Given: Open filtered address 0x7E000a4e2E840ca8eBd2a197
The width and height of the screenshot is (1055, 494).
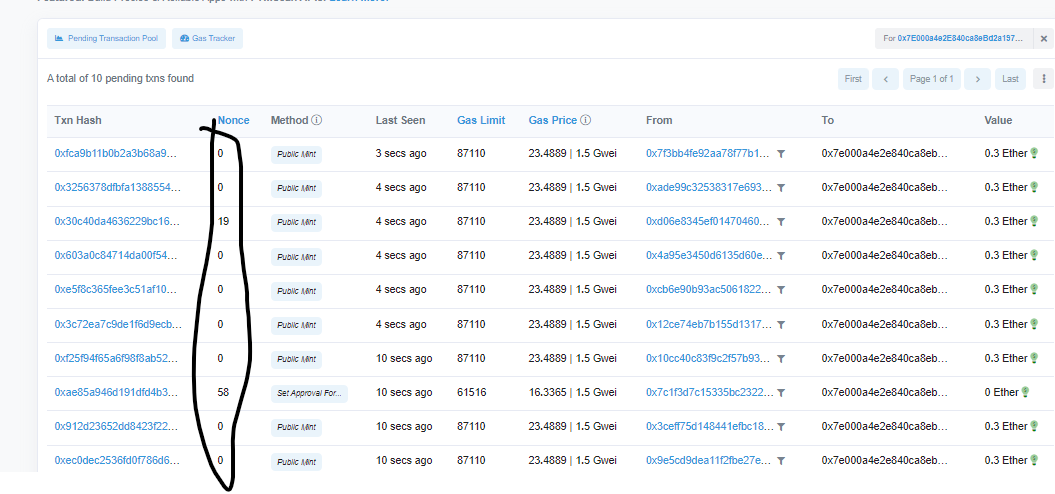Looking at the screenshot, I should (x=960, y=38).
